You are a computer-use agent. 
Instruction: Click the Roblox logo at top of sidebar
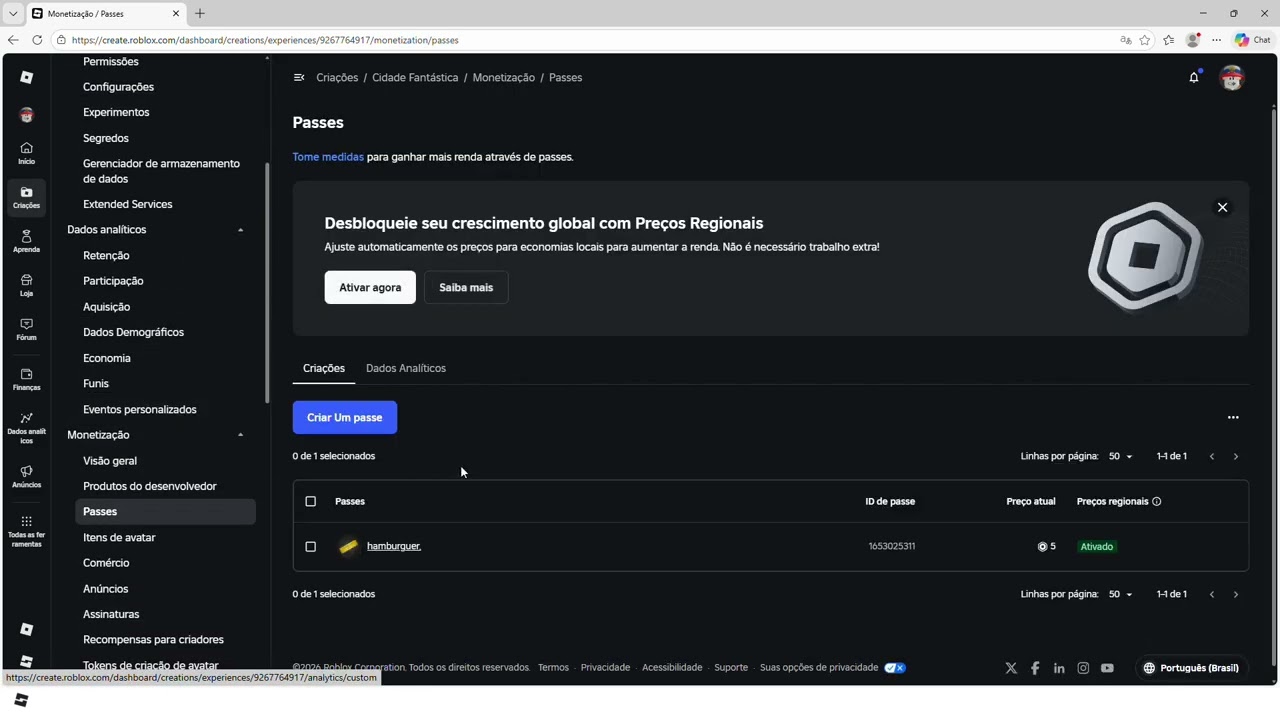pyautogui.click(x=26, y=77)
